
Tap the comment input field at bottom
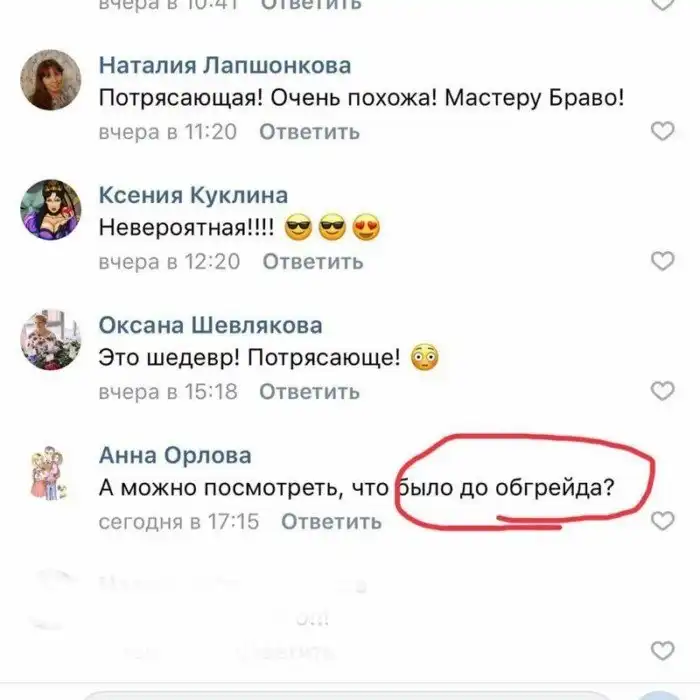tap(348, 696)
